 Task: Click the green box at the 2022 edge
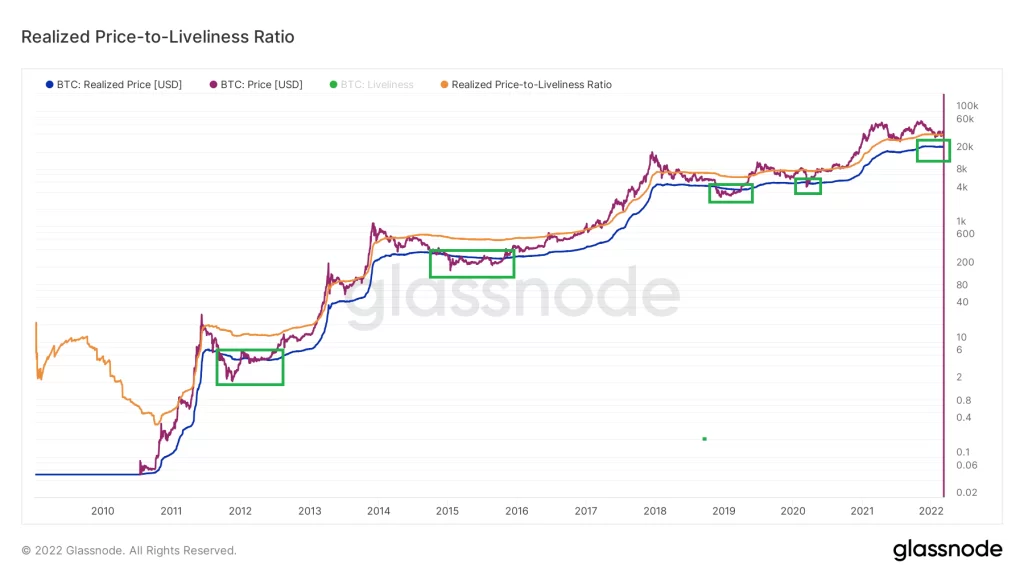pos(933,150)
